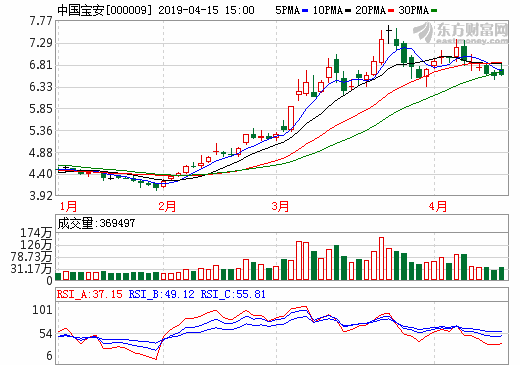The width and height of the screenshot is (520, 365).
Task: Click the 4.40 price axis label
Action: pos(41,174)
